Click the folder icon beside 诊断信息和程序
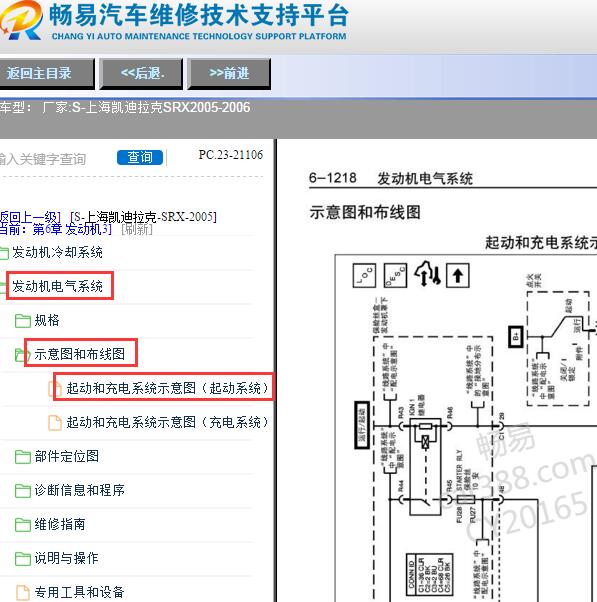597x602 pixels. [x=23, y=491]
